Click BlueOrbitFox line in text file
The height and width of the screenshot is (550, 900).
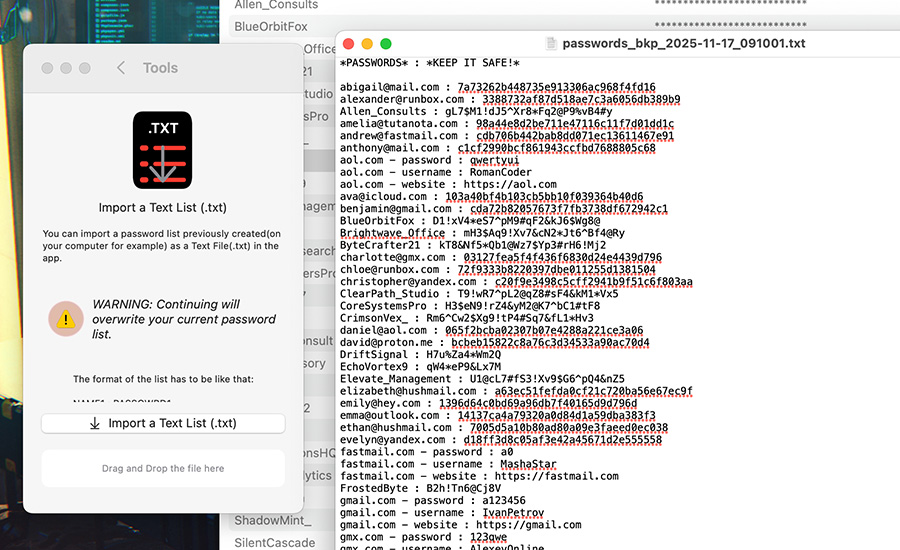470,221
